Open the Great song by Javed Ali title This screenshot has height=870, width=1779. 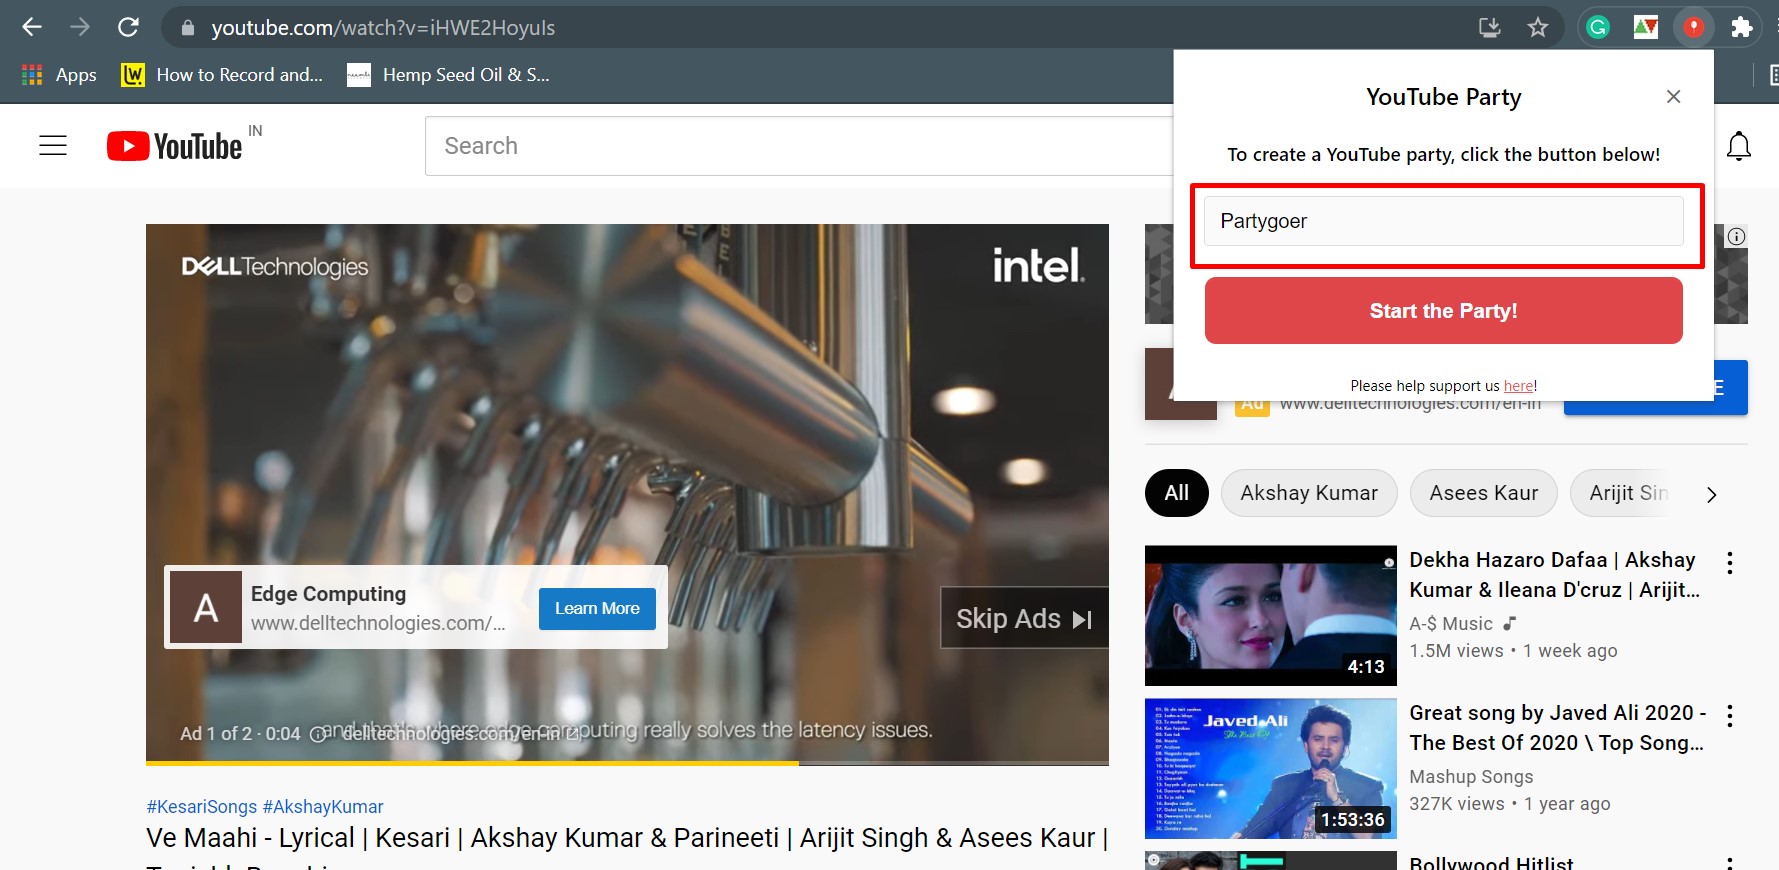[1558, 728]
